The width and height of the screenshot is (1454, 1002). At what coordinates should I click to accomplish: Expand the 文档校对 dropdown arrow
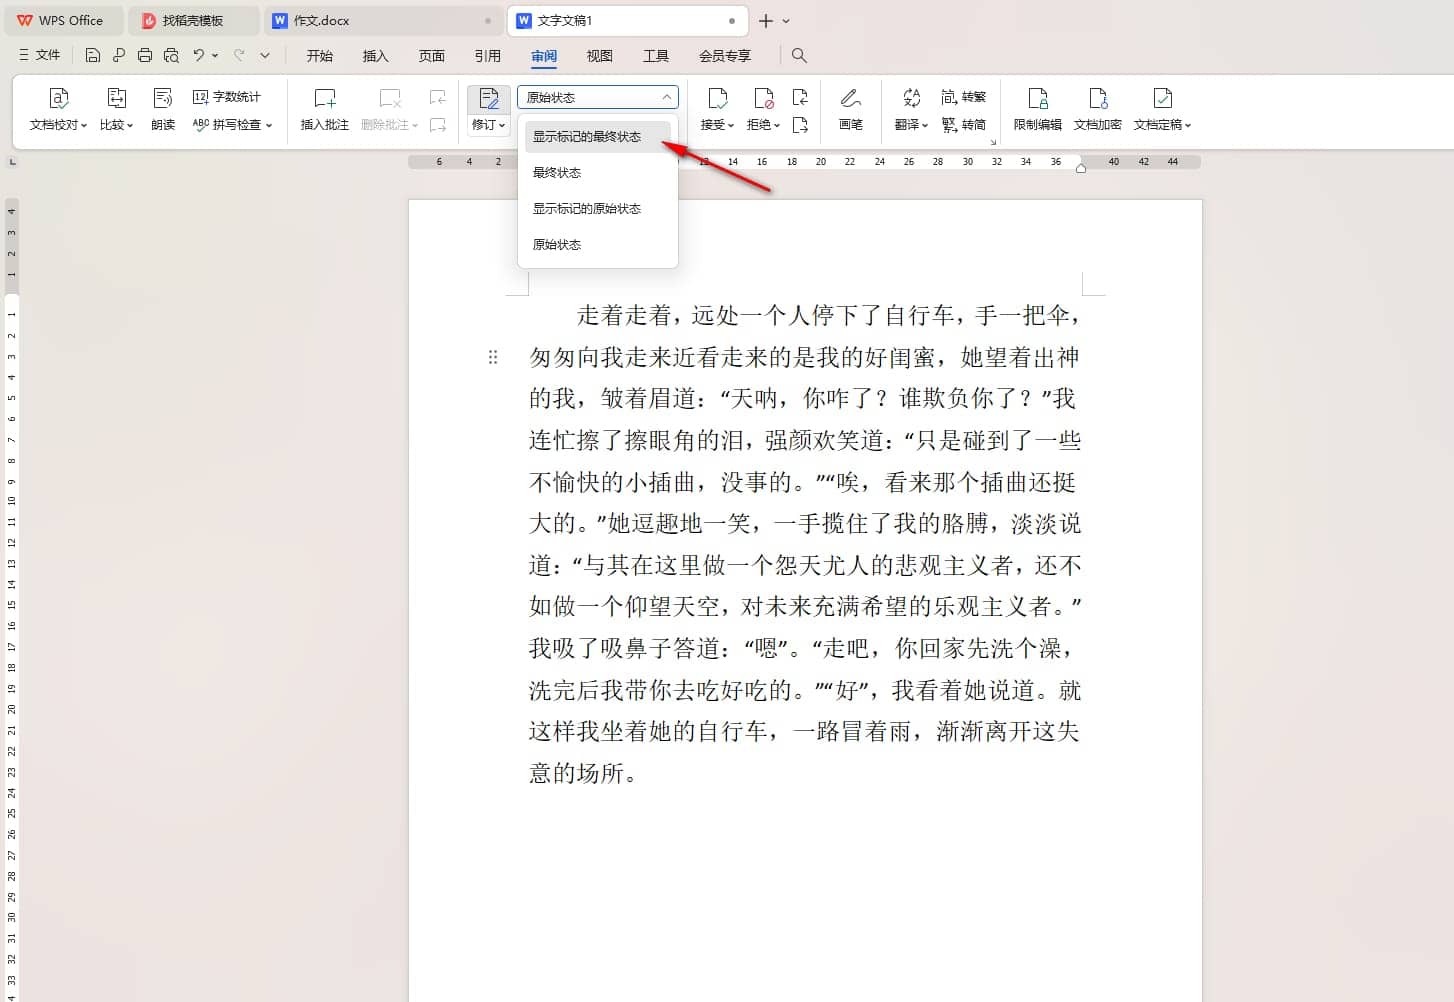click(x=84, y=126)
